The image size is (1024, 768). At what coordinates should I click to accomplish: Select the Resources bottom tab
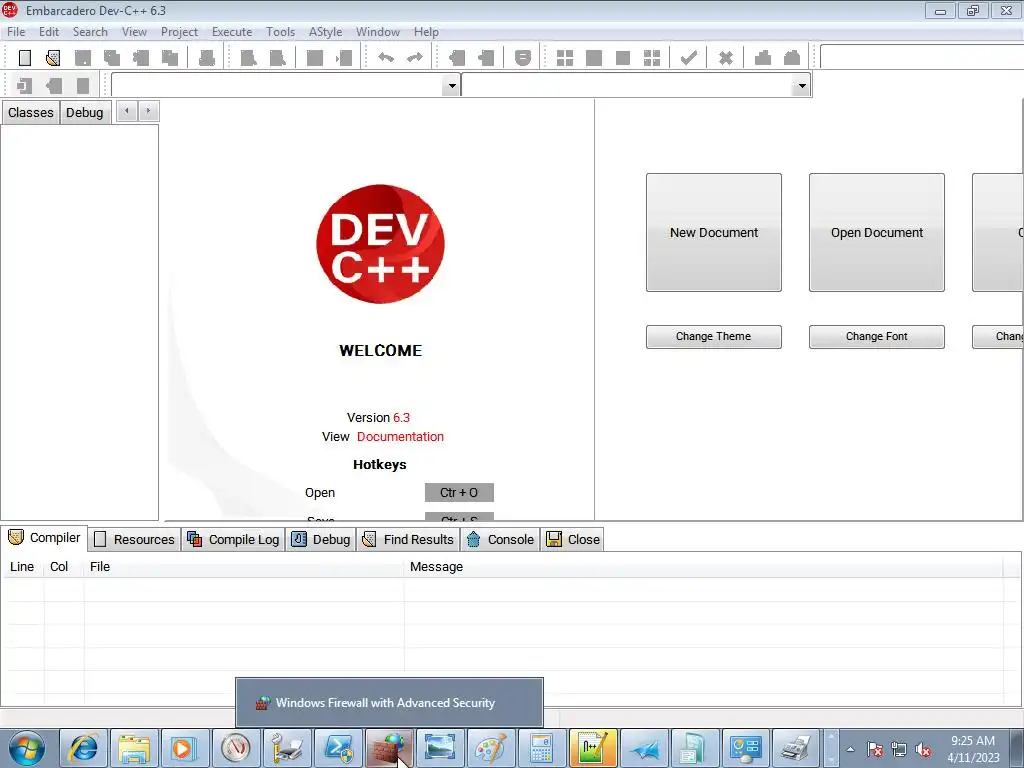point(135,539)
